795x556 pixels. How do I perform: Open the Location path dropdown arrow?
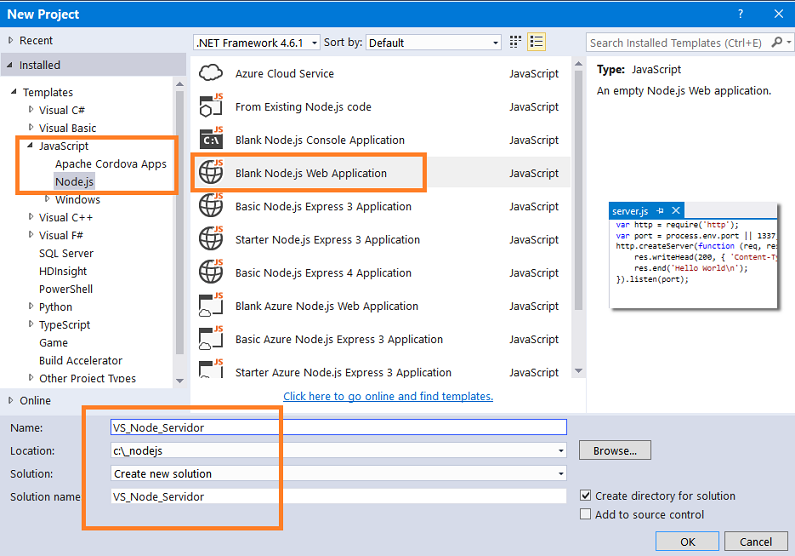(x=561, y=451)
